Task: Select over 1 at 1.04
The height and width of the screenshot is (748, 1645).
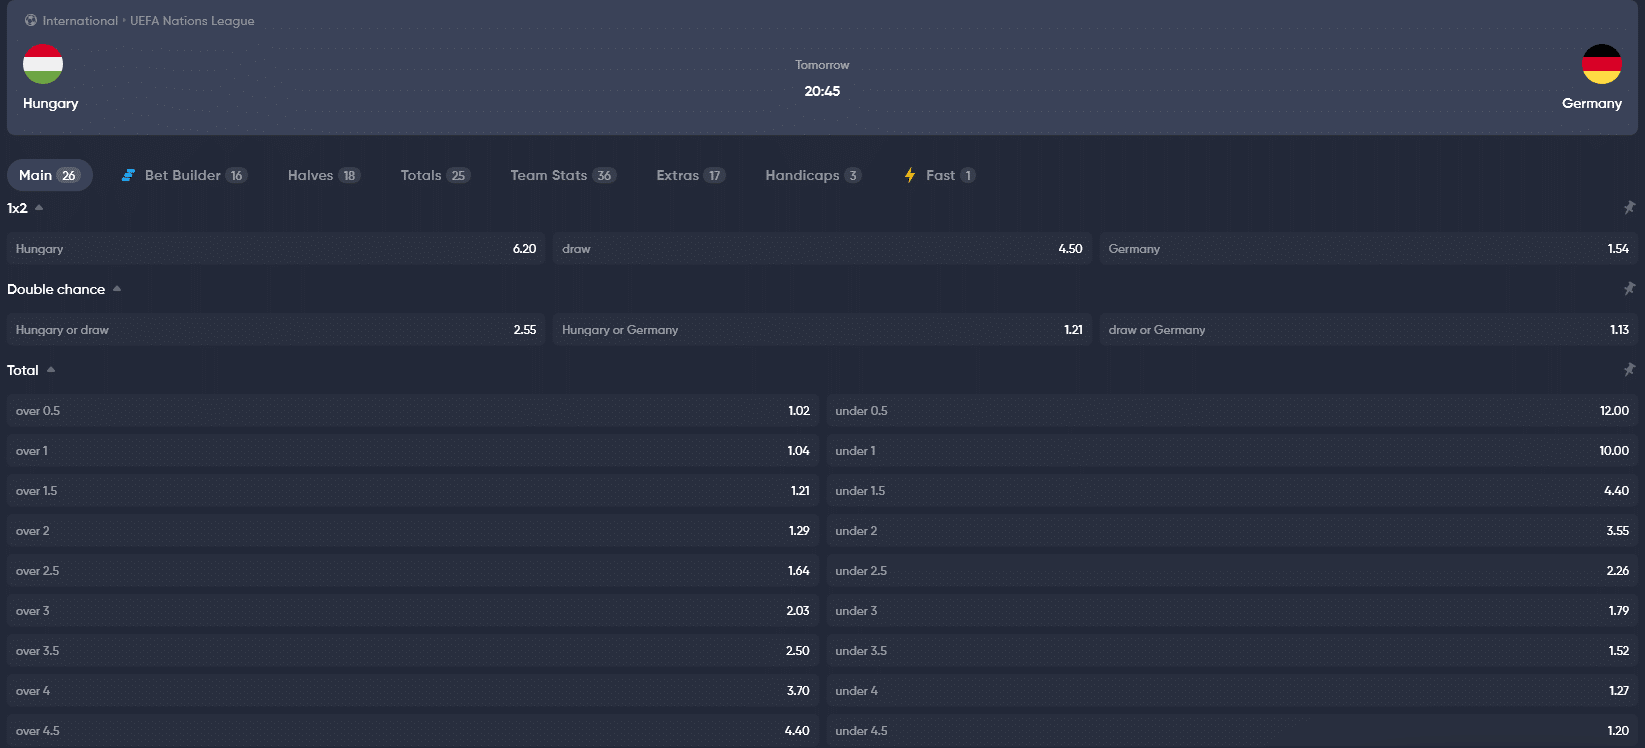Action: 412,451
